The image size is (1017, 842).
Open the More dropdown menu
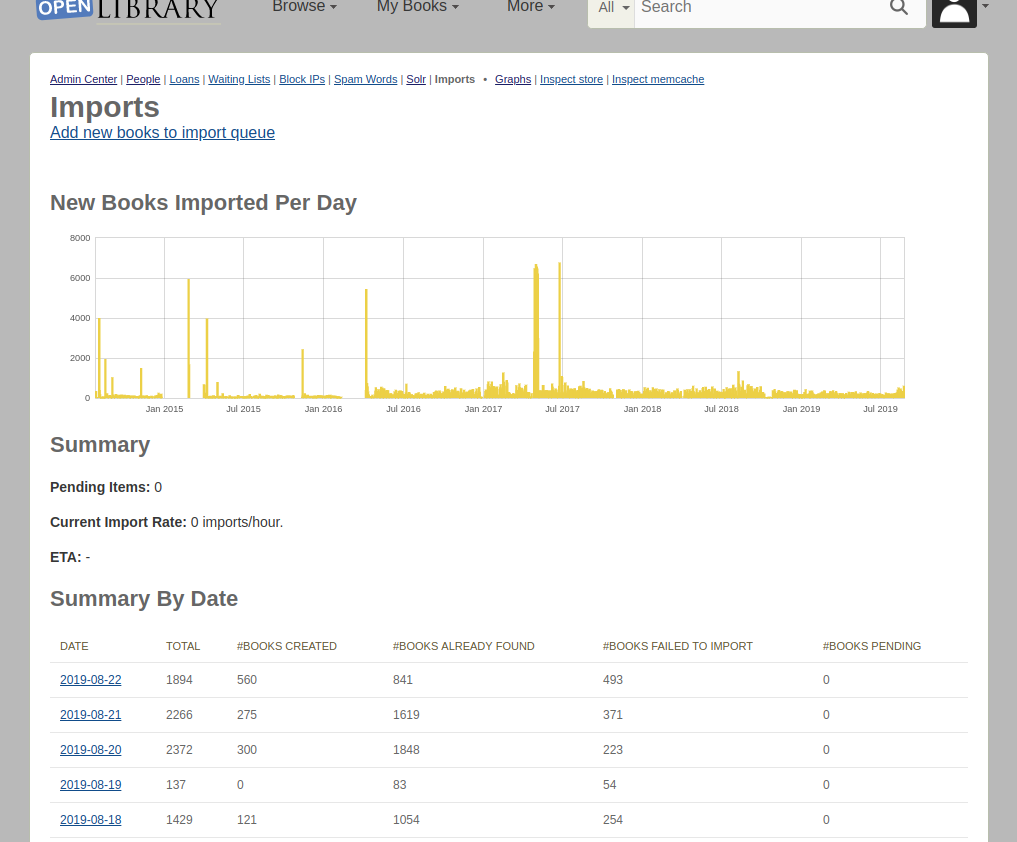tap(530, 7)
